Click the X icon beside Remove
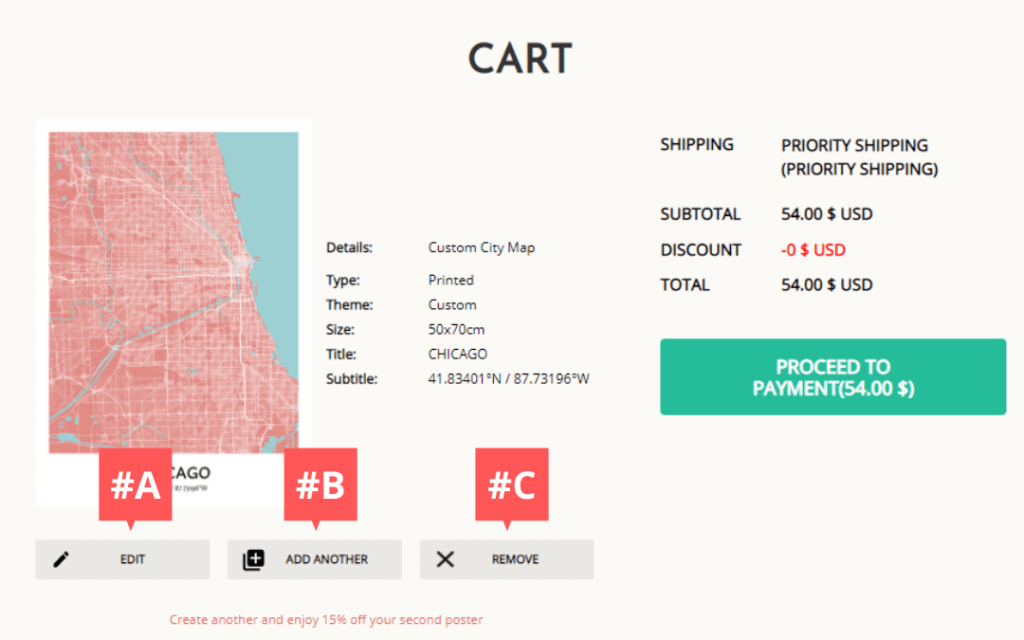The height and width of the screenshot is (640, 1024). [446, 560]
